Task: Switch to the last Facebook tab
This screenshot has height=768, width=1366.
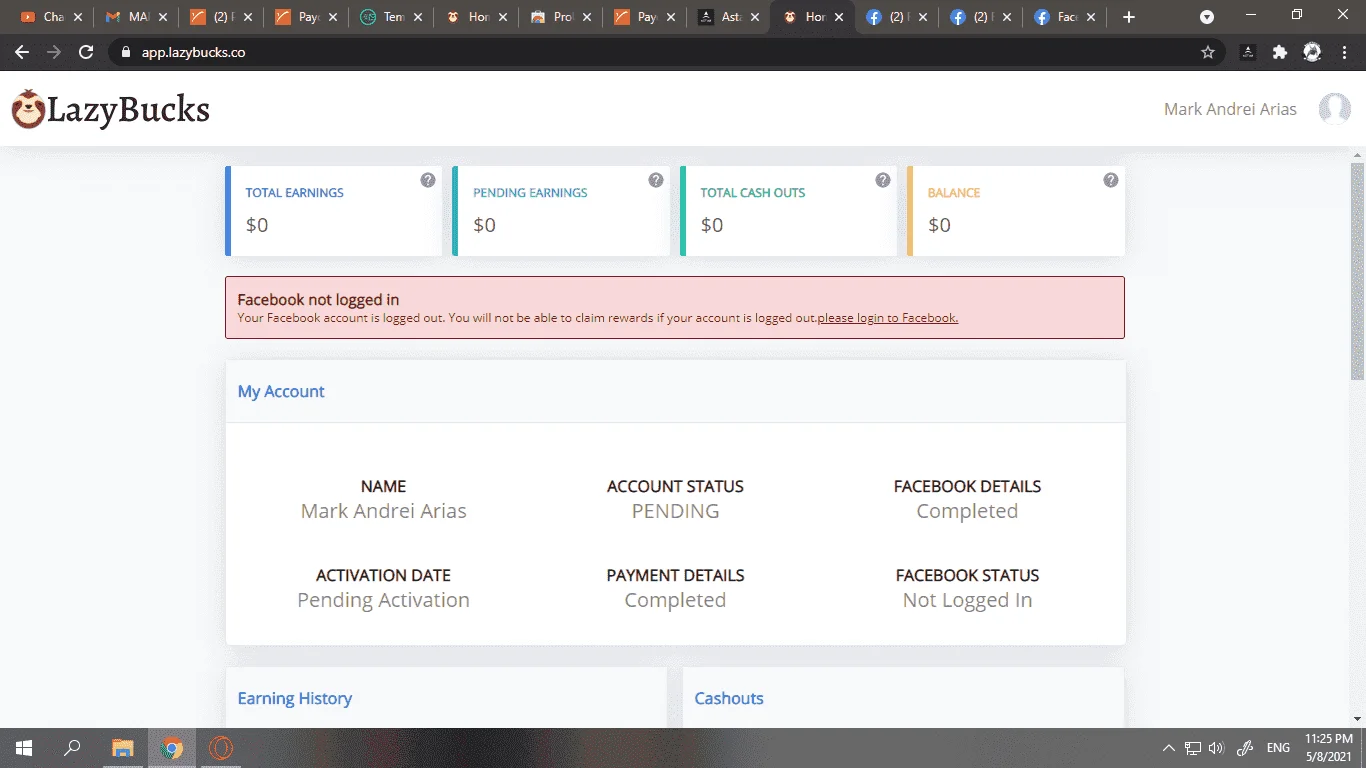Action: [x=1067, y=17]
